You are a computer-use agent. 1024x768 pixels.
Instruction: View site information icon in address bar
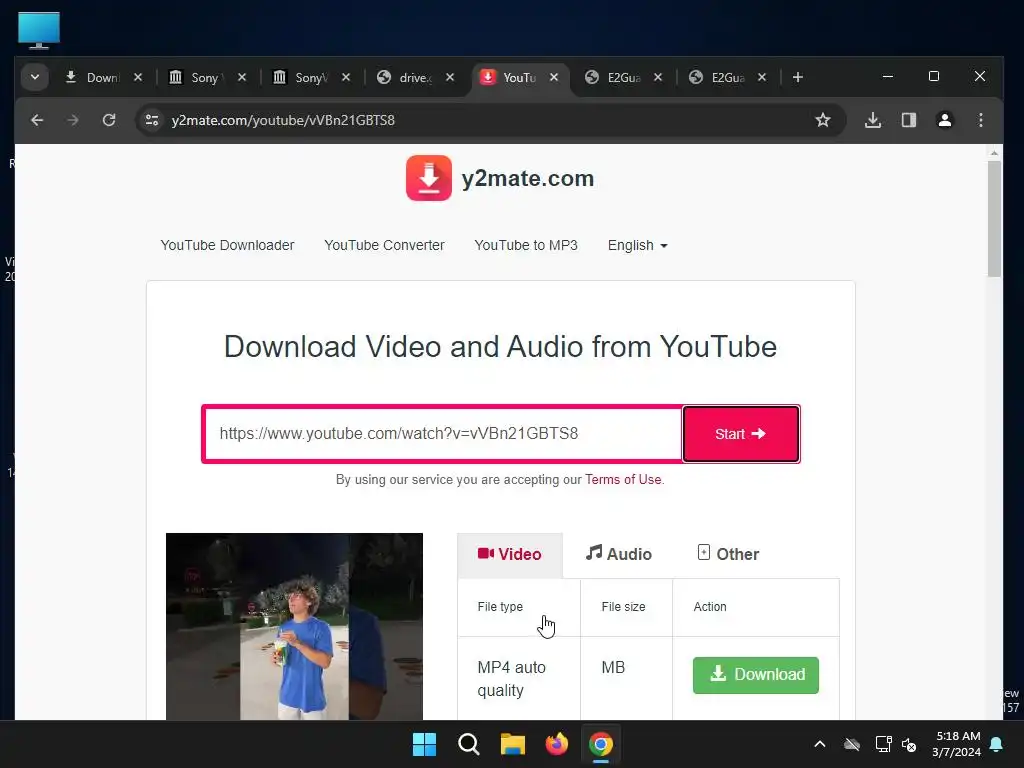152,120
